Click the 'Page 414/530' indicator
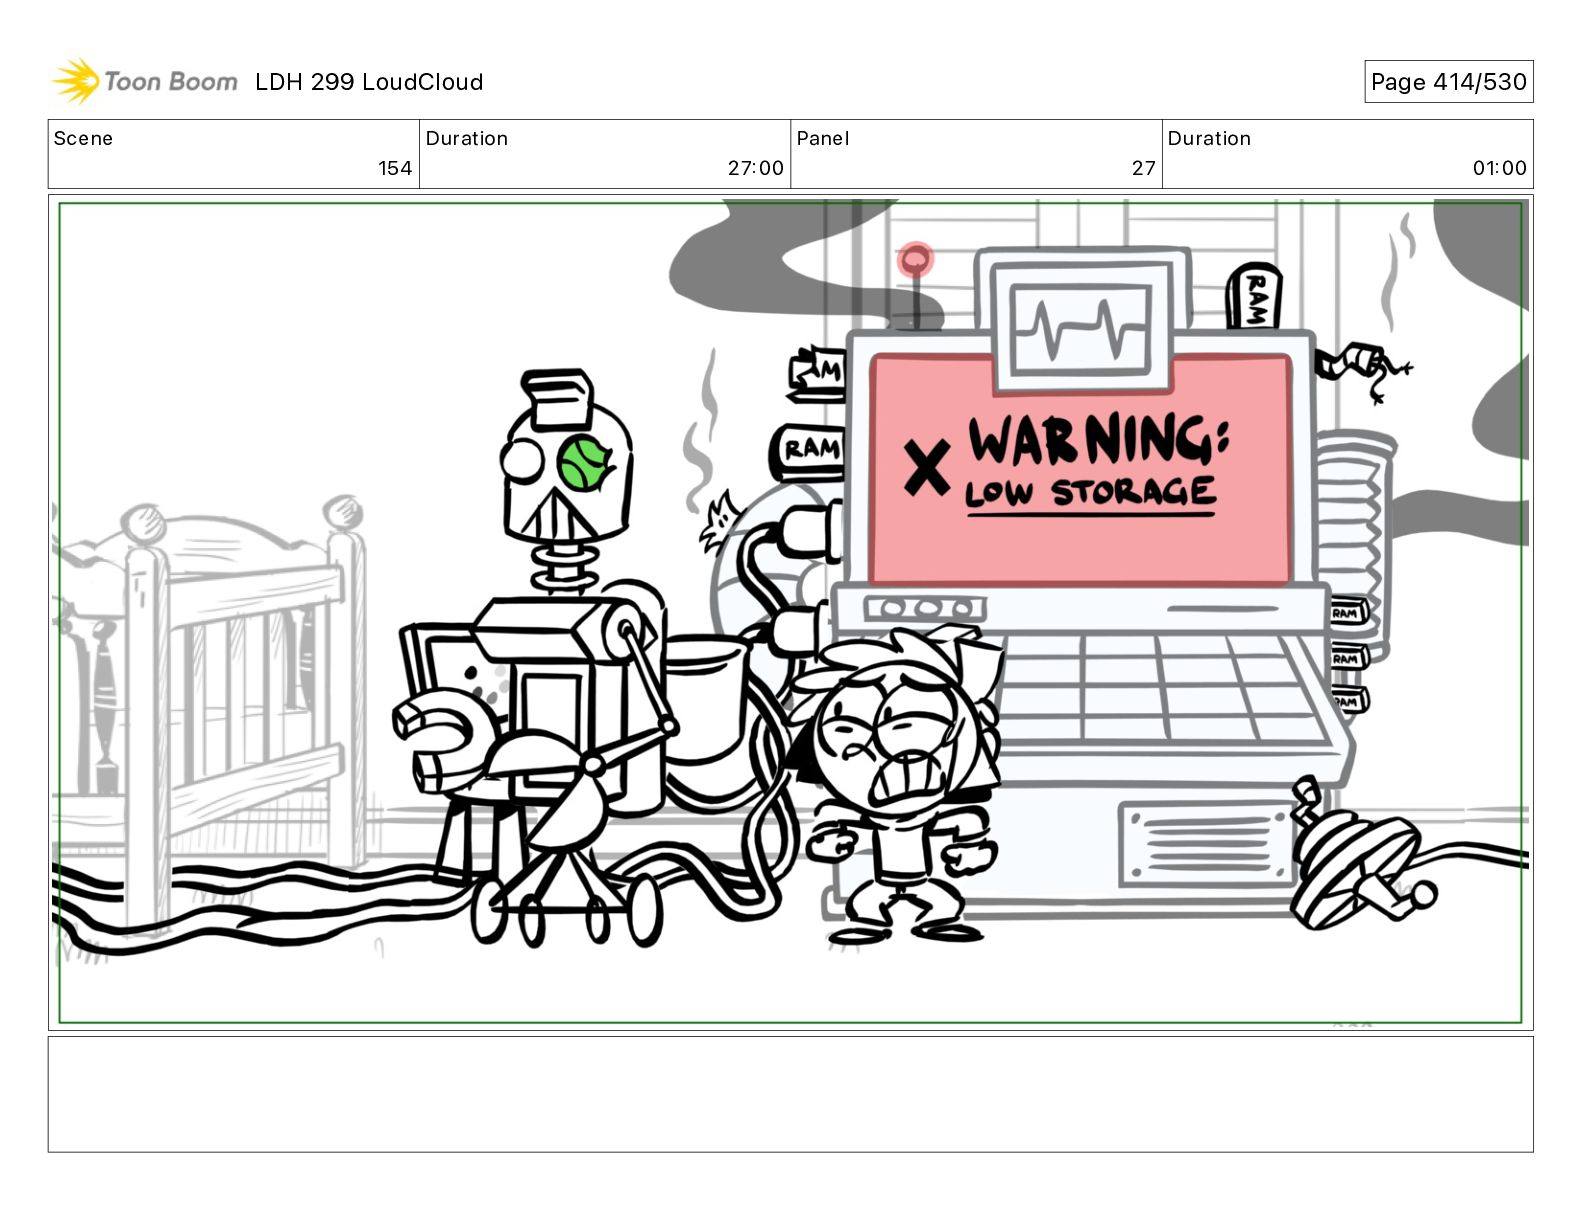This screenshot has height=1224, width=1584. click(1448, 82)
